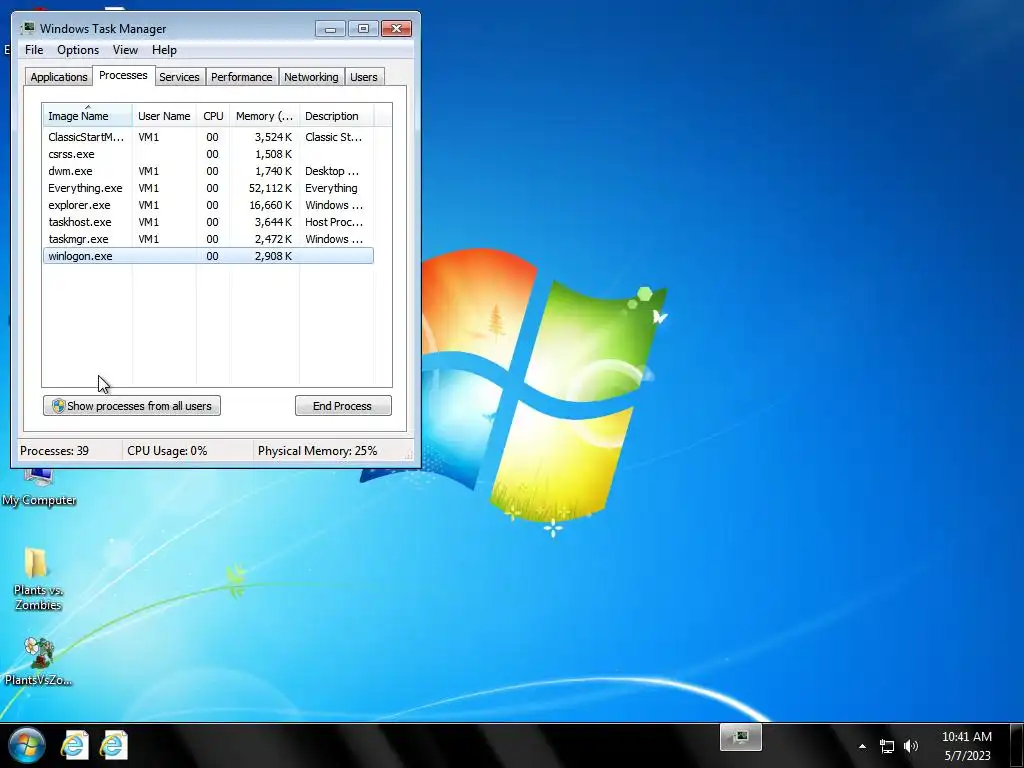This screenshot has width=1024, height=768.
Task: Click Show processes from all users
Action: pos(132,406)
